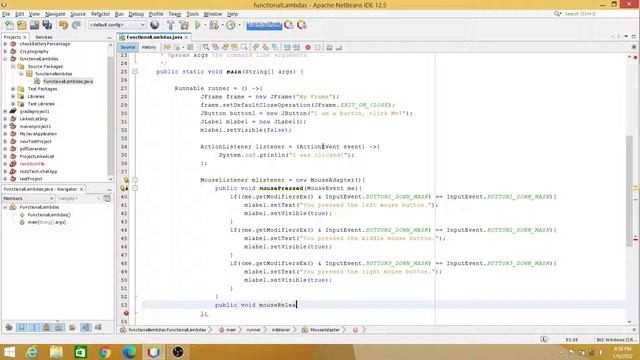
Task: Expand the pdfGenerator project node
Action: 5,149
